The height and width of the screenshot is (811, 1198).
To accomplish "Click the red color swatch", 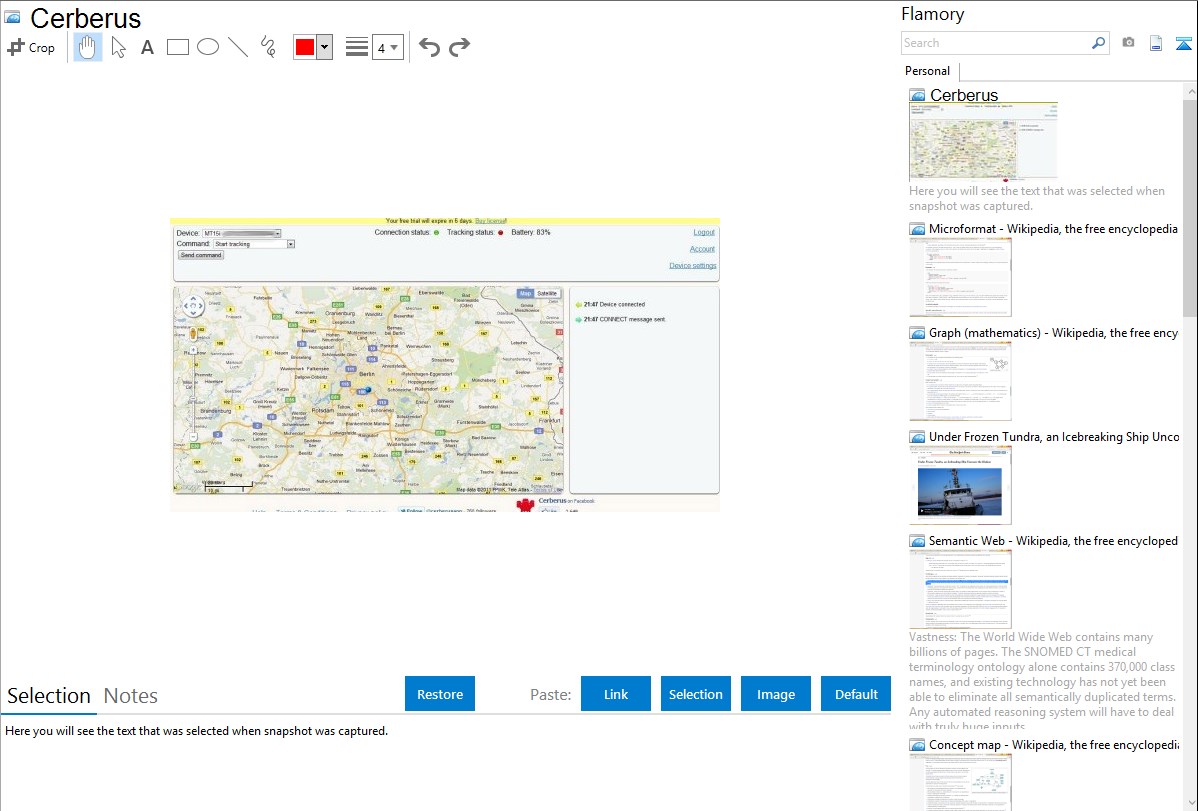I will [x=305, y=47].
